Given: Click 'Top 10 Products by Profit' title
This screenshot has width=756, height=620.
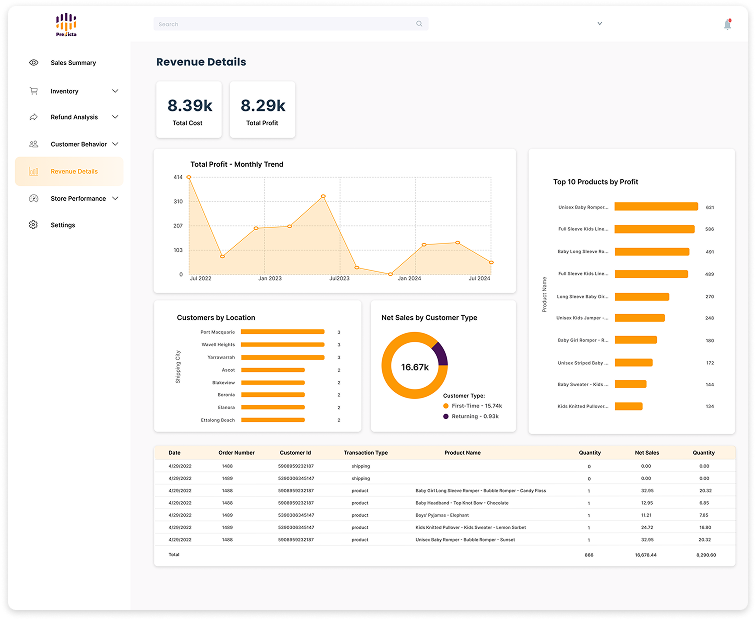Looking at the screenshot, I should point(595,182).
